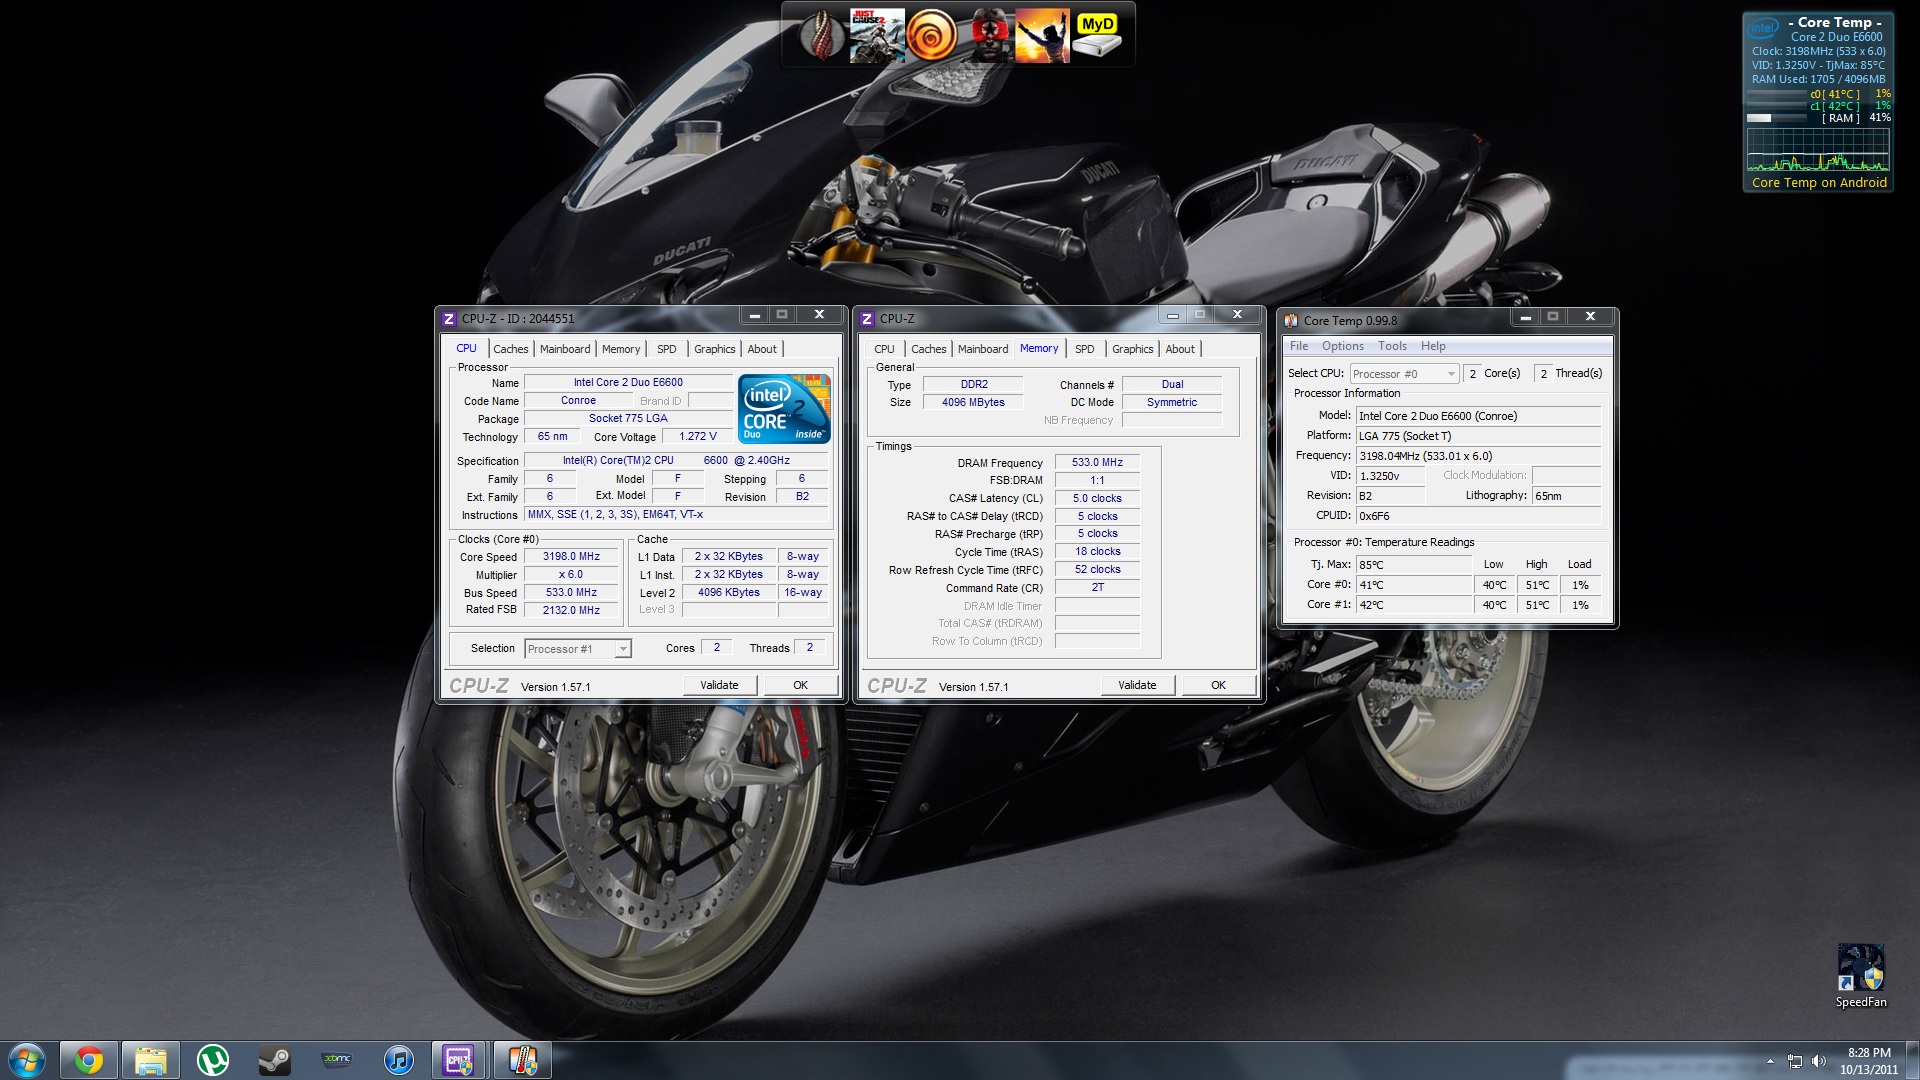Open iTunes from the taskbar

(x=398, y=1060)
